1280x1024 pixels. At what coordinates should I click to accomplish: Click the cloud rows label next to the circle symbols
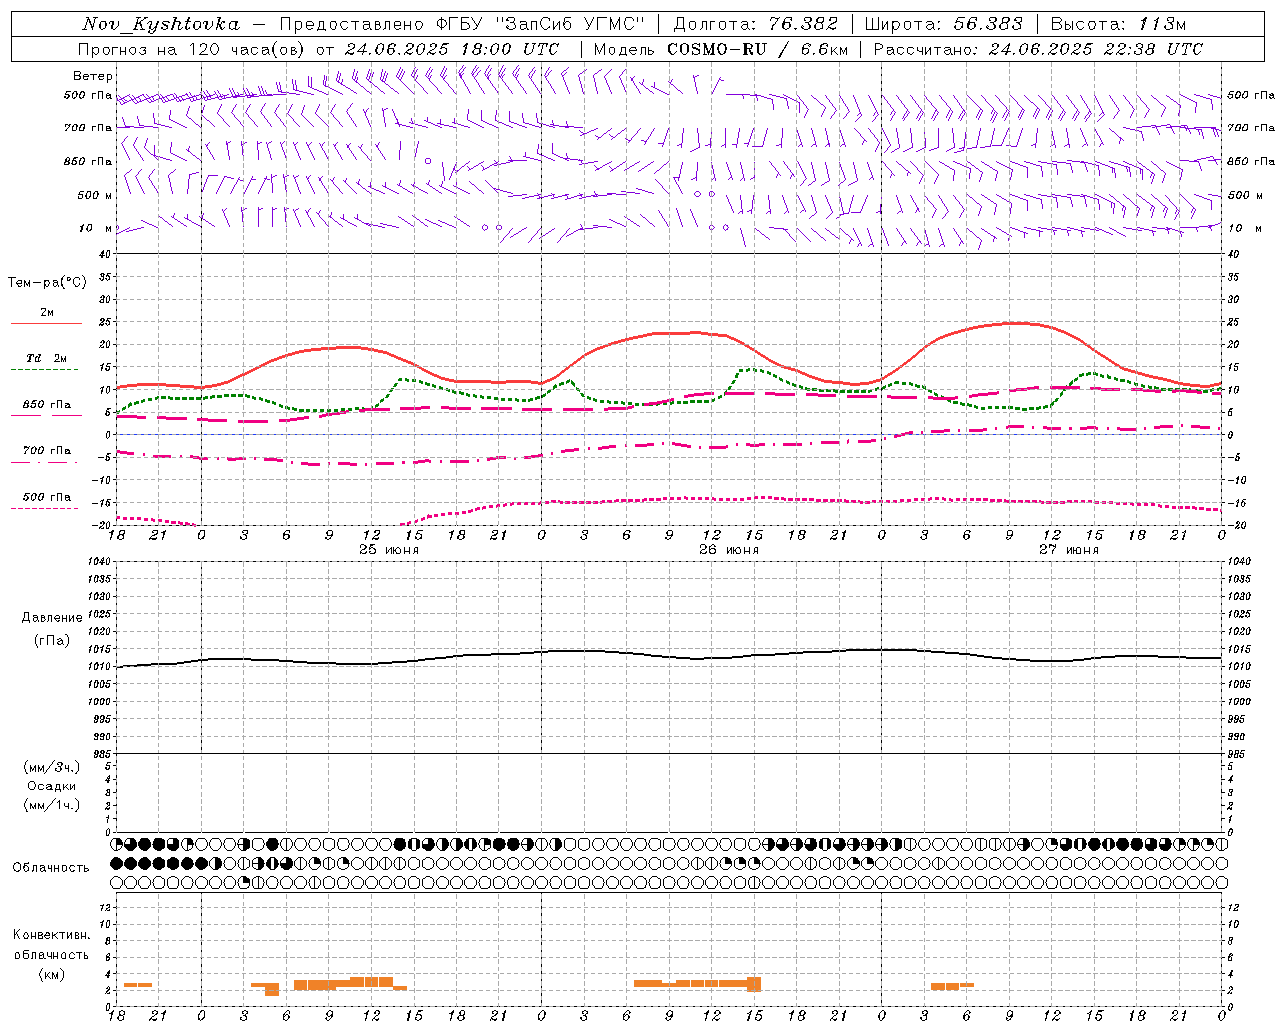(x=51, y=868)
